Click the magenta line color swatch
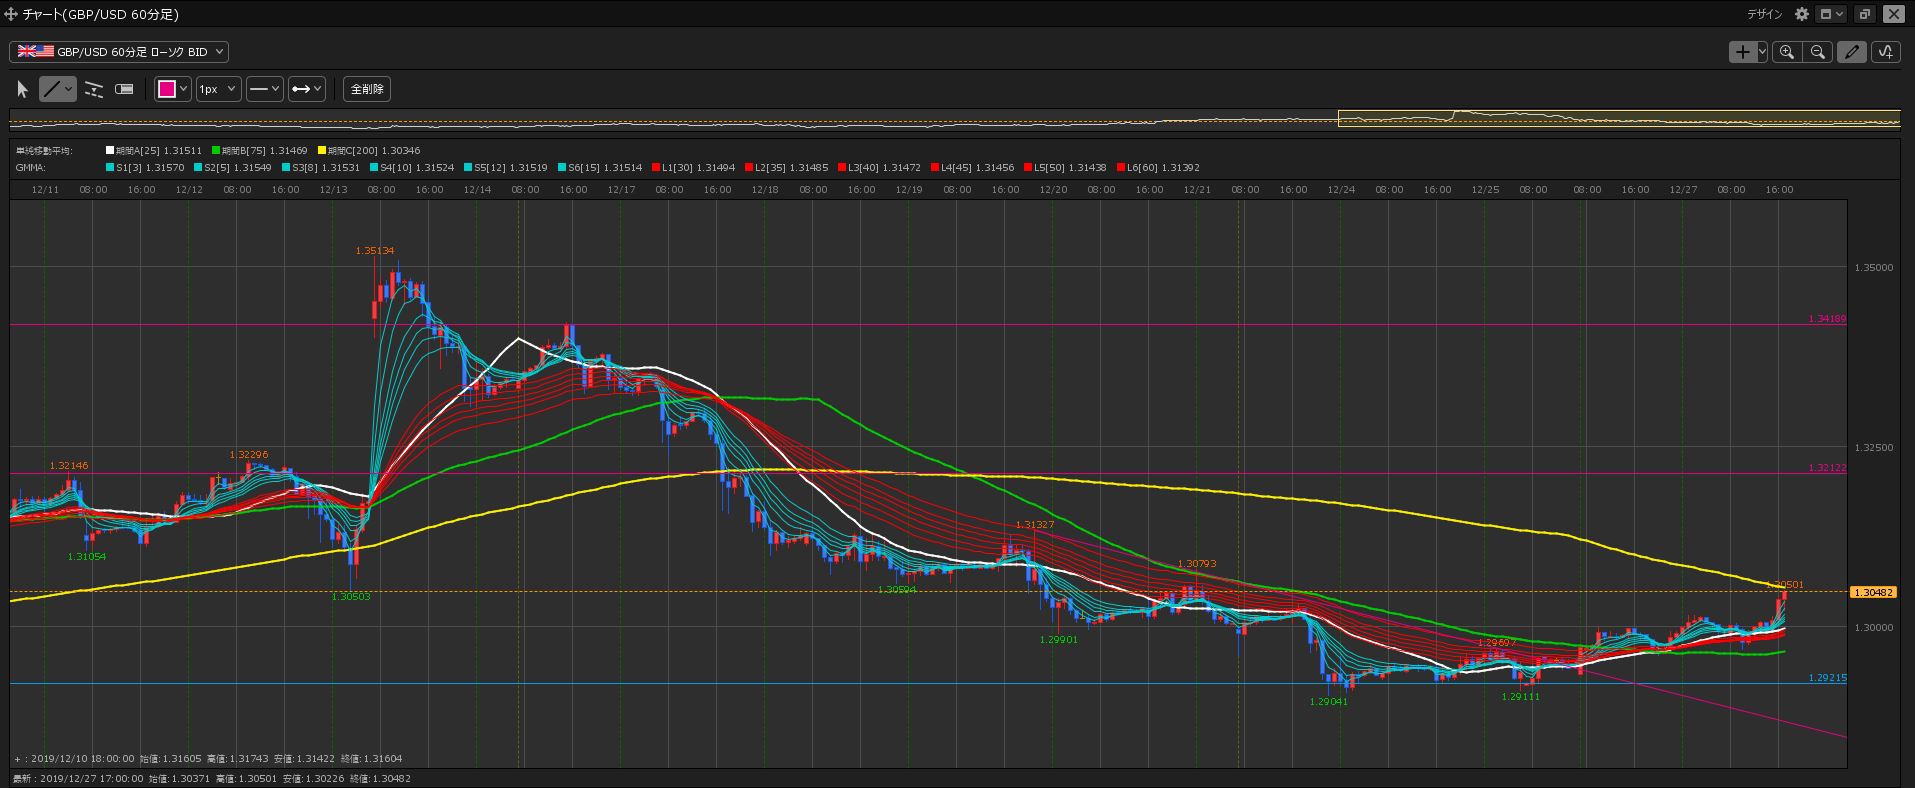Image resolution: width=1915 pixels, height=788 pixels. (167, 89)
